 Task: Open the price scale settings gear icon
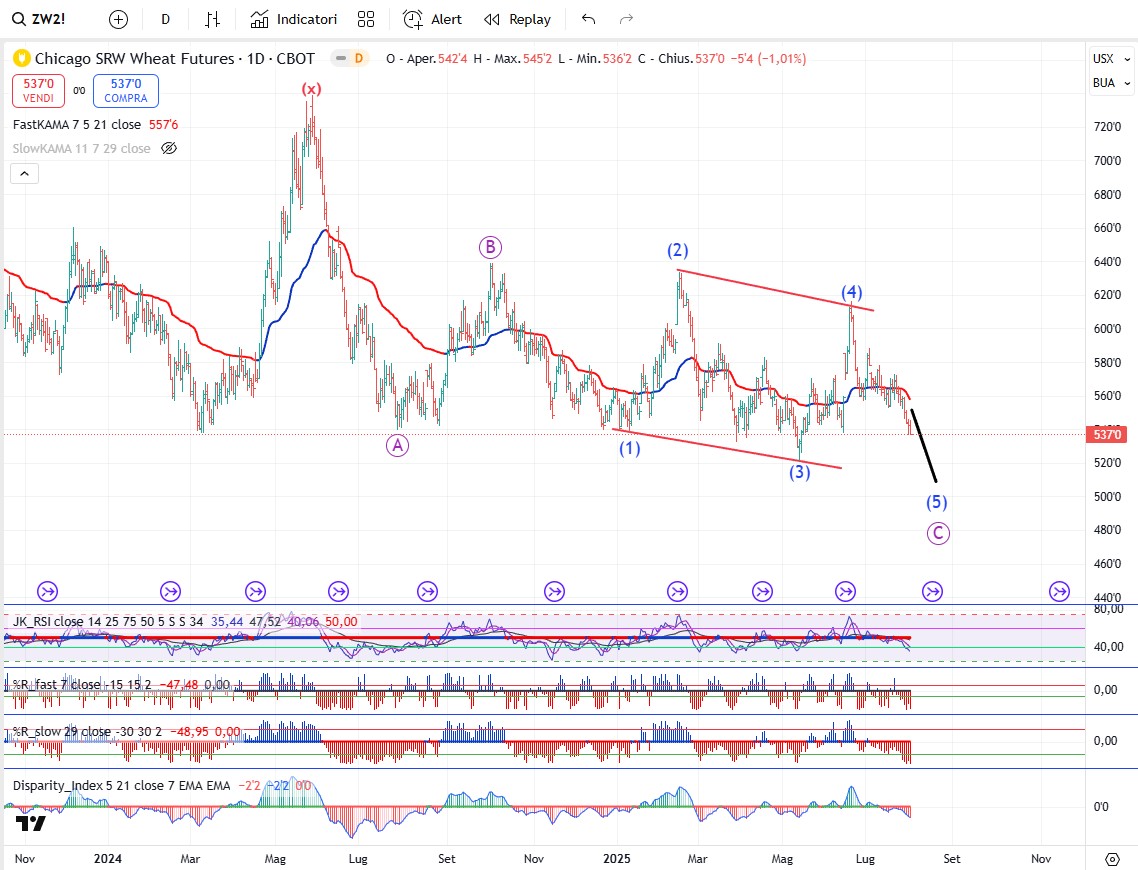pyautogui.click(x=1112, y=858)
